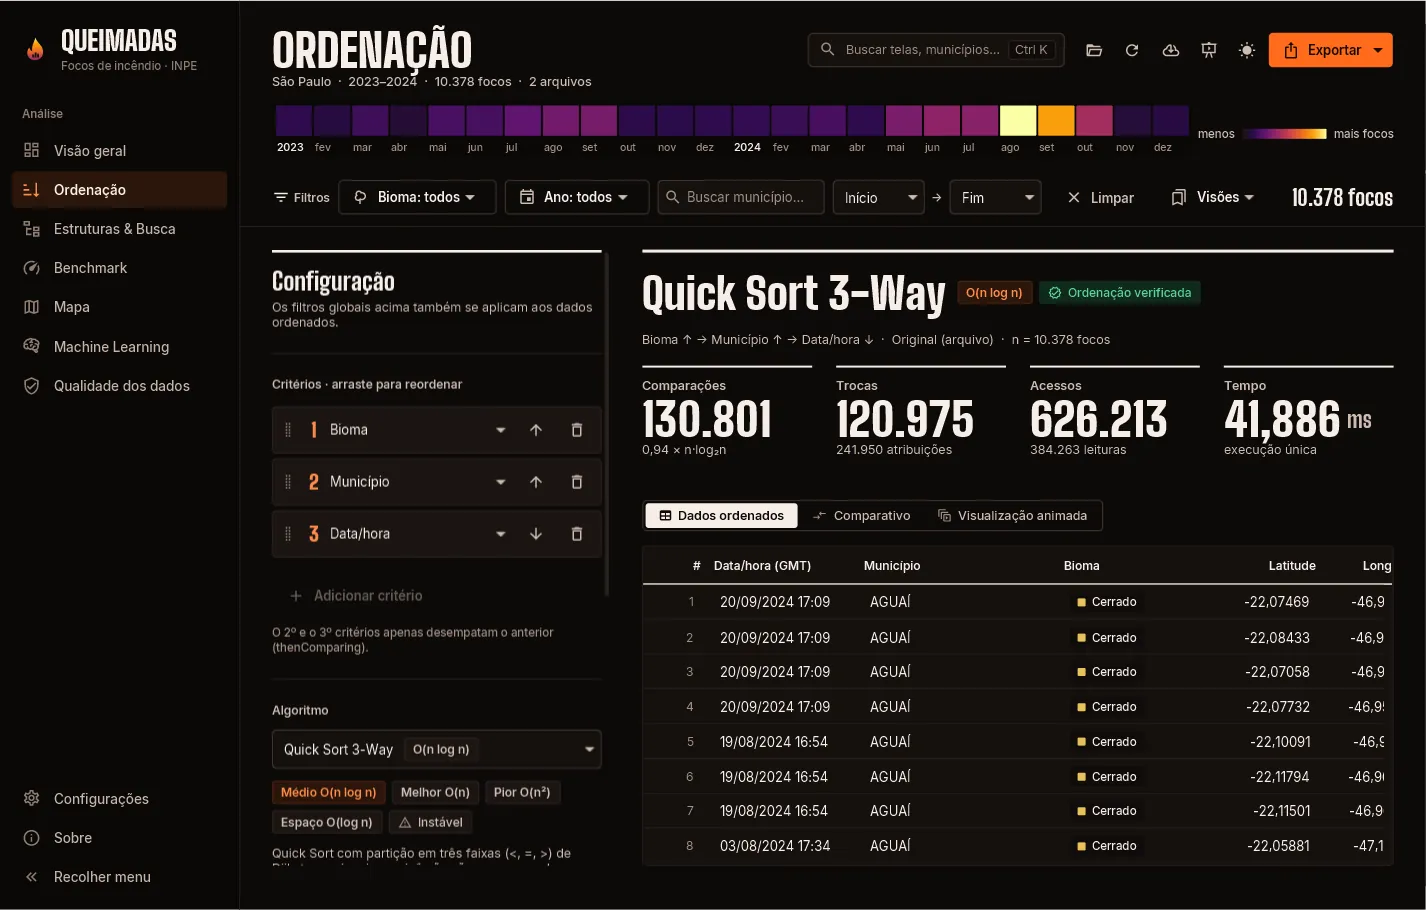1426x910 pixels.
Task: Open Mapa from the sidebar
Action: pos(119,307)
